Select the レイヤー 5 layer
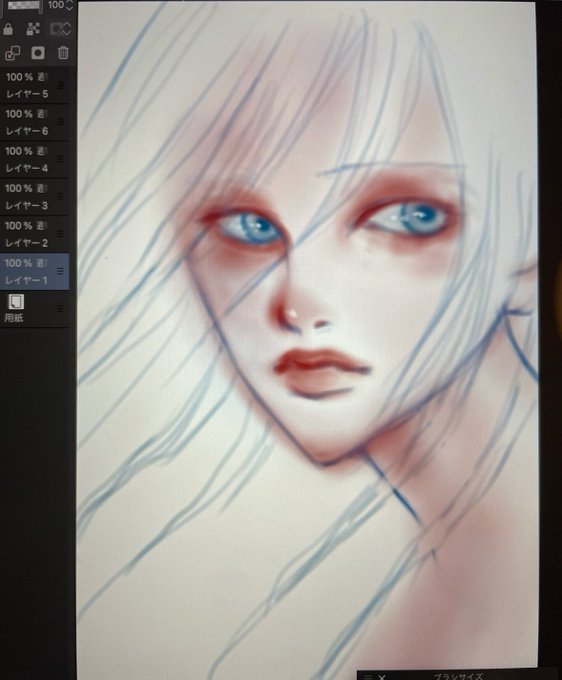Screen dimensions: 562x680 point(34,85)
